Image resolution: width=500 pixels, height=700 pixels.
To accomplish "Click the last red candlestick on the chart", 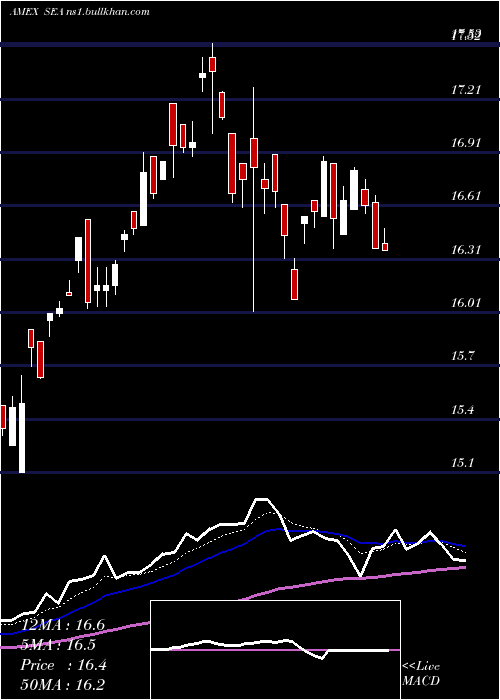I will click(x=385, y=247).
